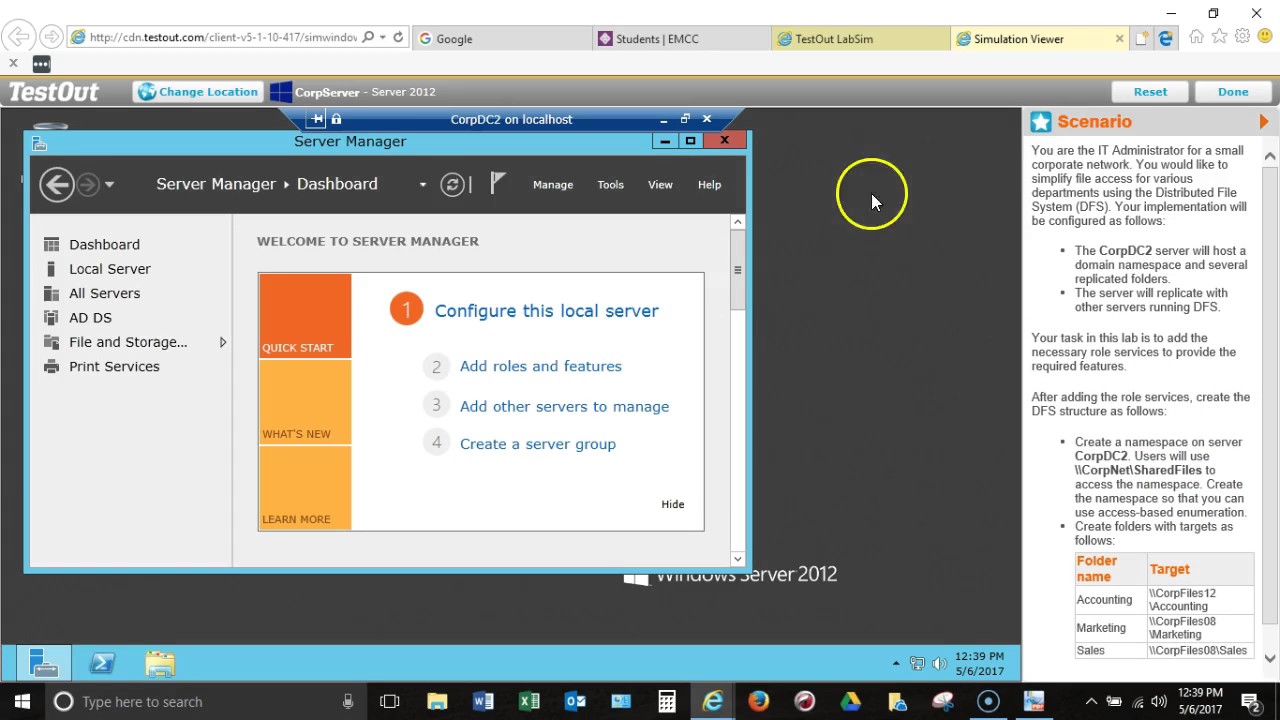The width and height of the screenshot is (1280, 720).
Task: Hide the welcome tile
Action: (672, 504)
